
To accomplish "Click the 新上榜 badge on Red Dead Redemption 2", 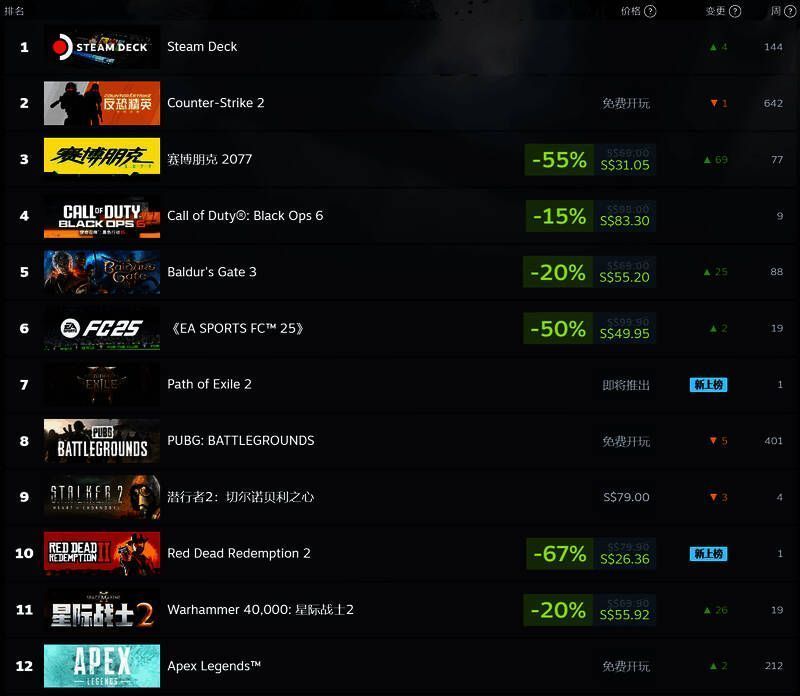I will pos(709,554).
